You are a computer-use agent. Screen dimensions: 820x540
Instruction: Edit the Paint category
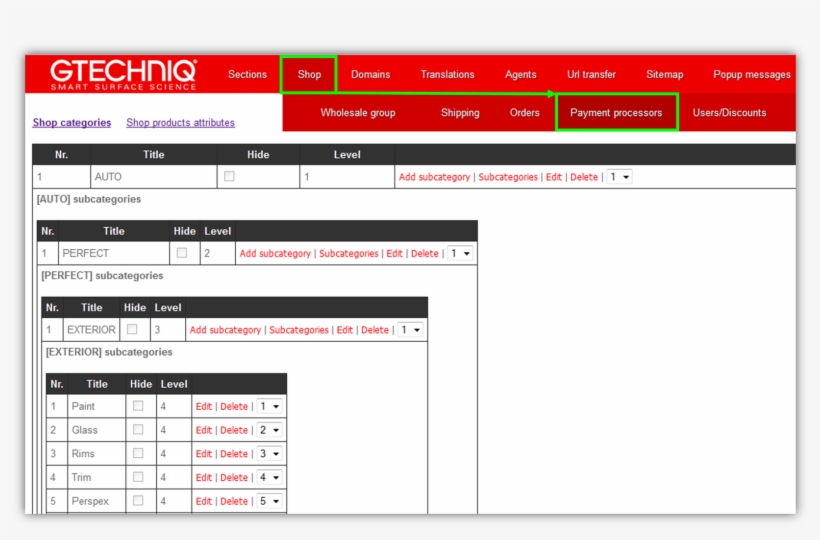[203, 406]
